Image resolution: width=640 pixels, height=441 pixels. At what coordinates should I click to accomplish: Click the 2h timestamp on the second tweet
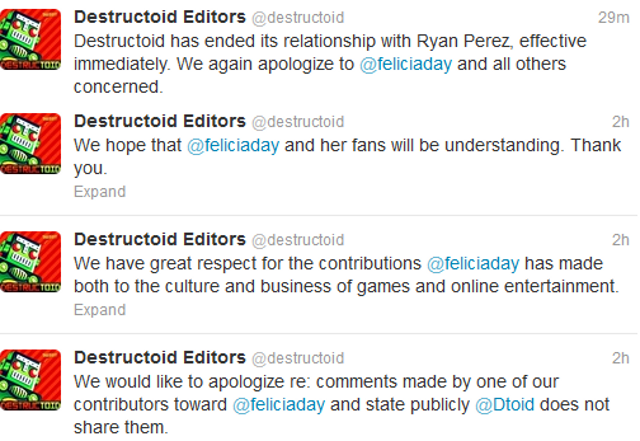[620, 121]
